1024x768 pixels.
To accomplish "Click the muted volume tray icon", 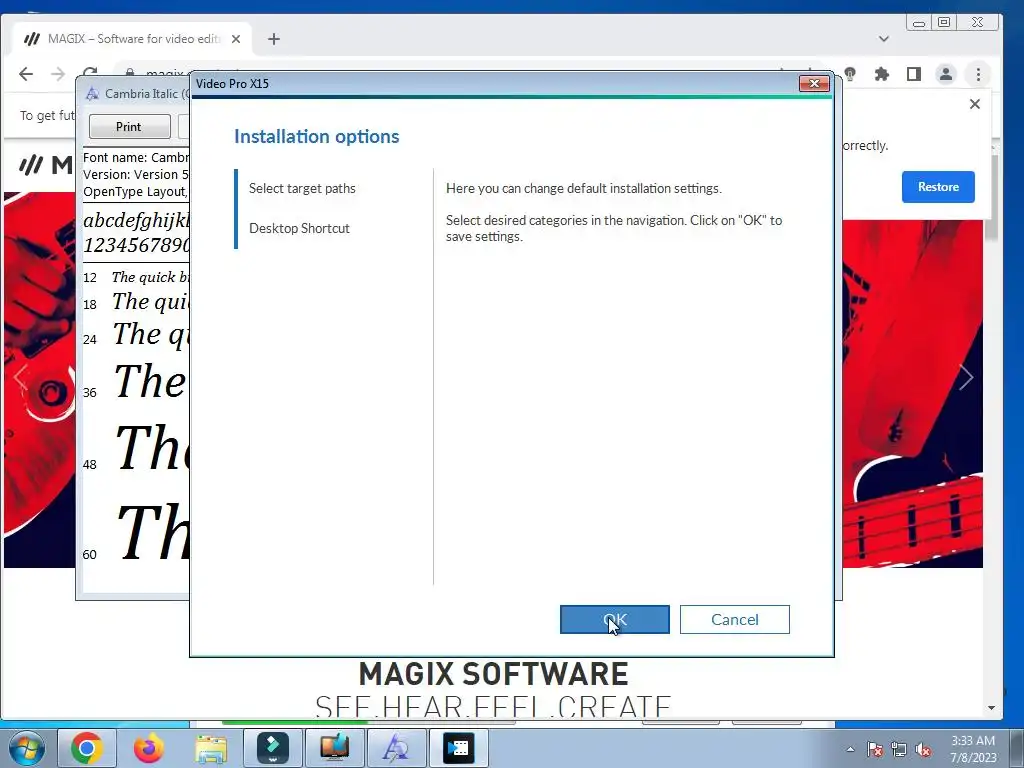I will (x=923, y=749).
